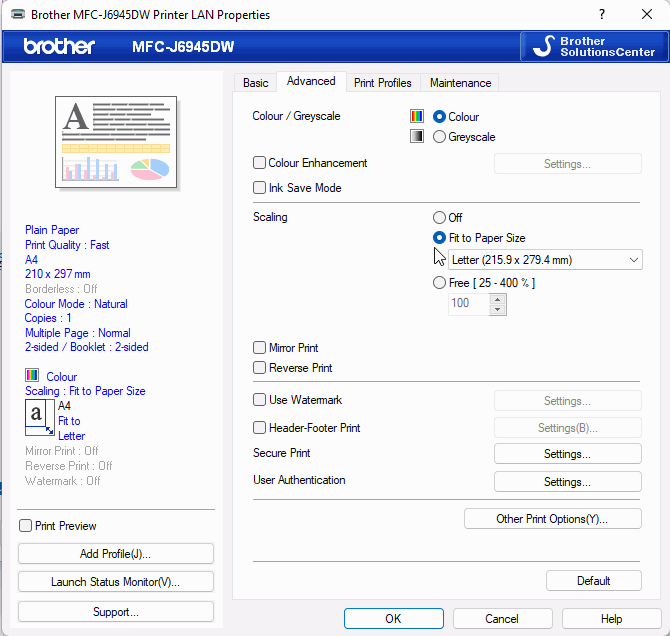
Task: Click the Brother Solutions Center logo button
Action: tap(594, 46)
